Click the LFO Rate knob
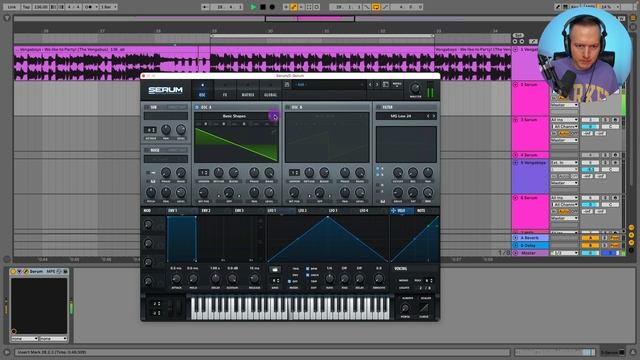640x360 pixels. (x=329, y=279)
